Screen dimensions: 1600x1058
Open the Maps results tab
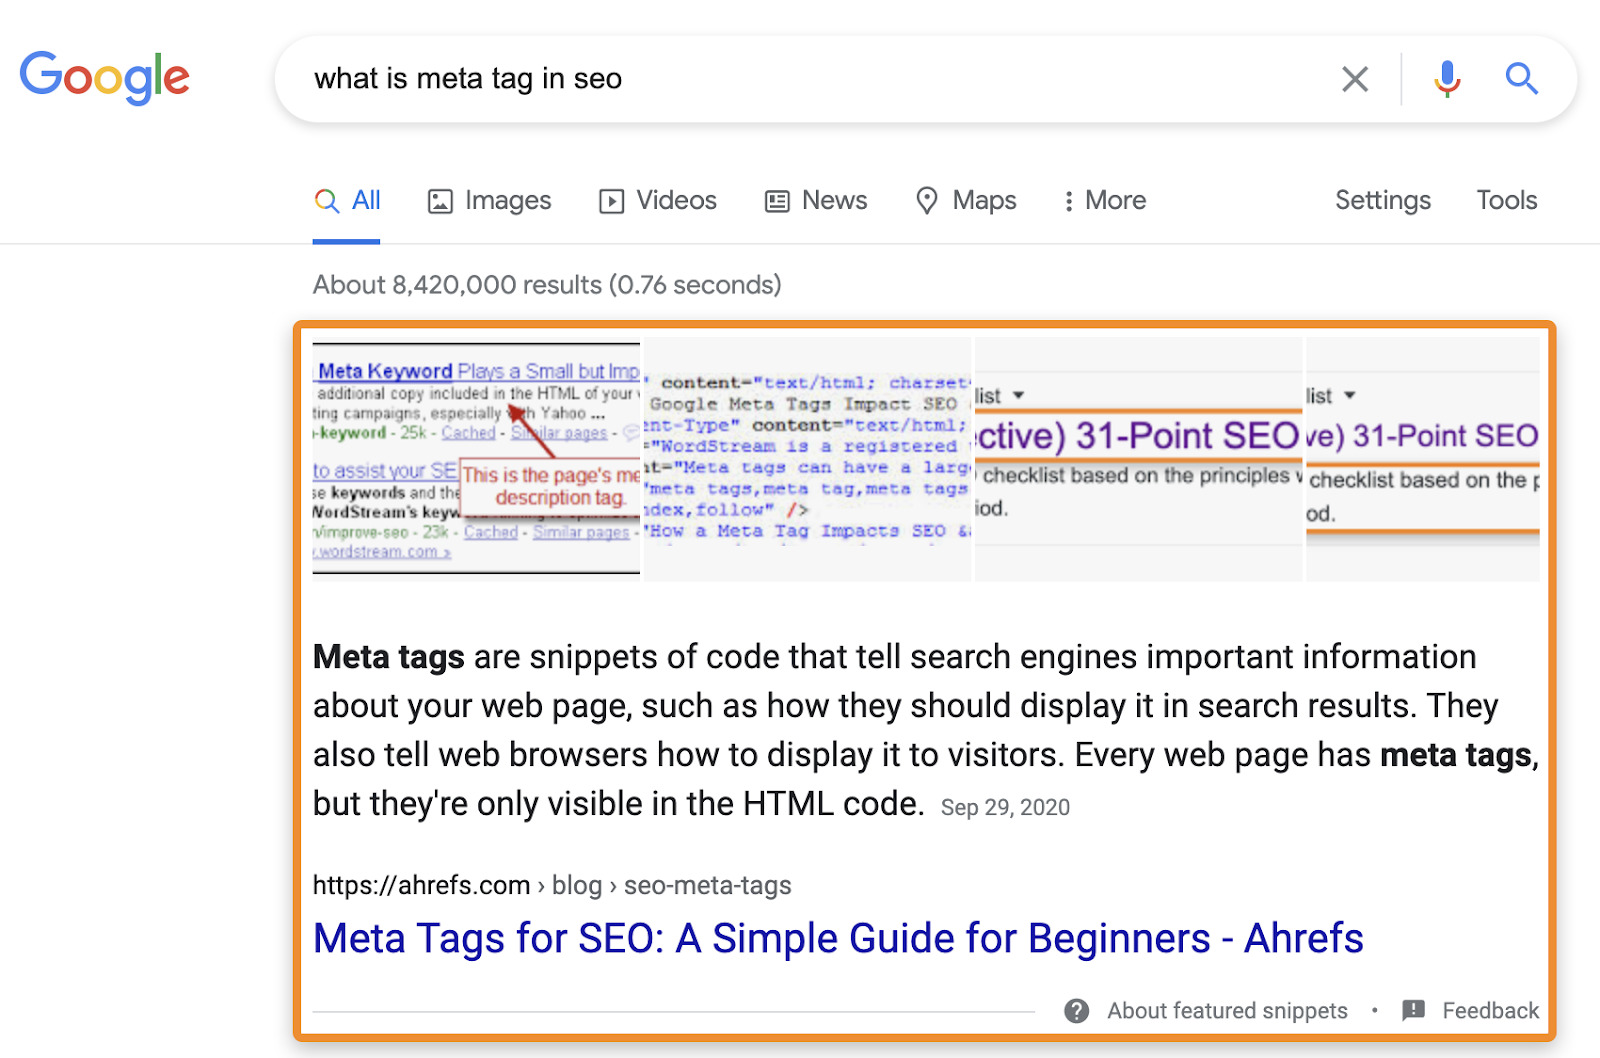pos(965,201)
